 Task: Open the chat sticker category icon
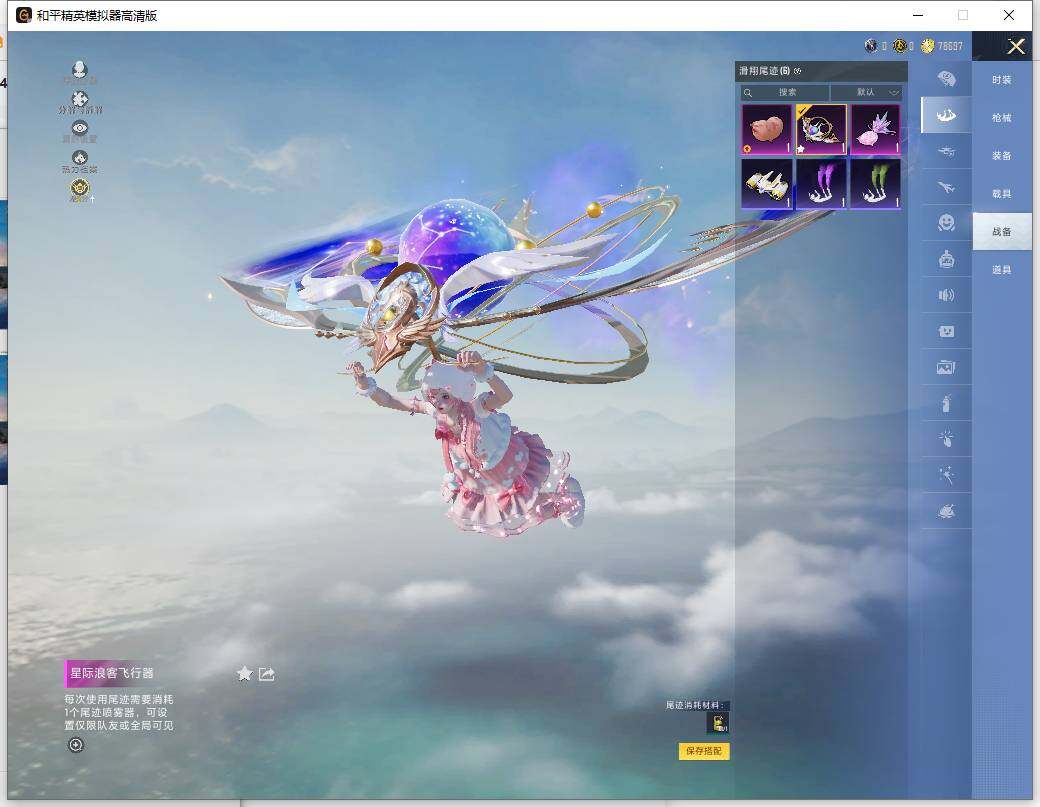[946, 331]
